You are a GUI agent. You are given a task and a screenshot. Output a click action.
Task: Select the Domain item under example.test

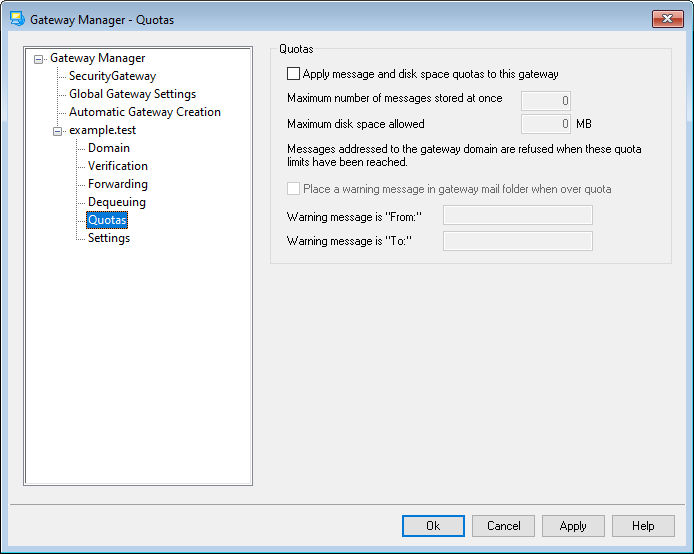pyautogui.click(x=108, y=148)
